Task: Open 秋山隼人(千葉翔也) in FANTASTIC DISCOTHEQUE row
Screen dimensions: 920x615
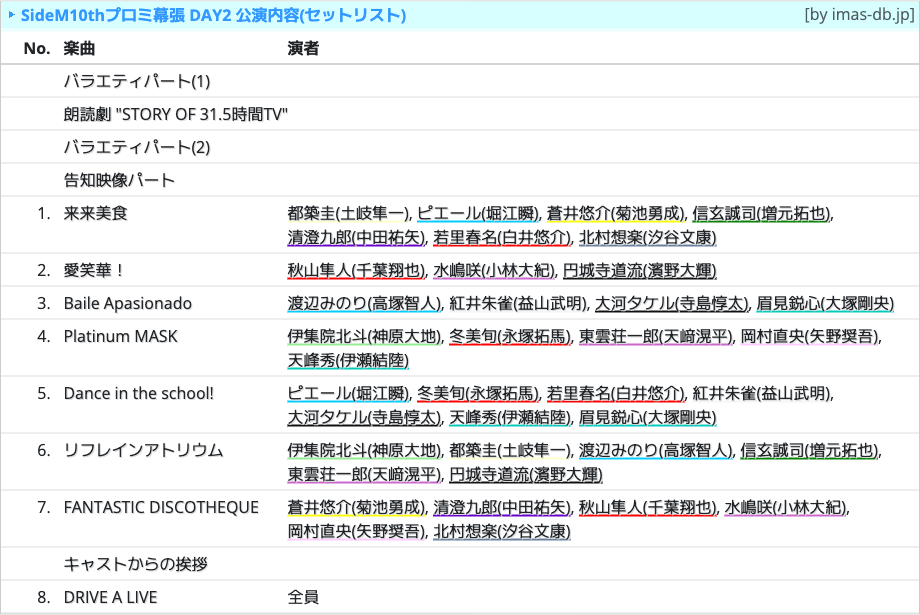Action: (x=648, y=507)
